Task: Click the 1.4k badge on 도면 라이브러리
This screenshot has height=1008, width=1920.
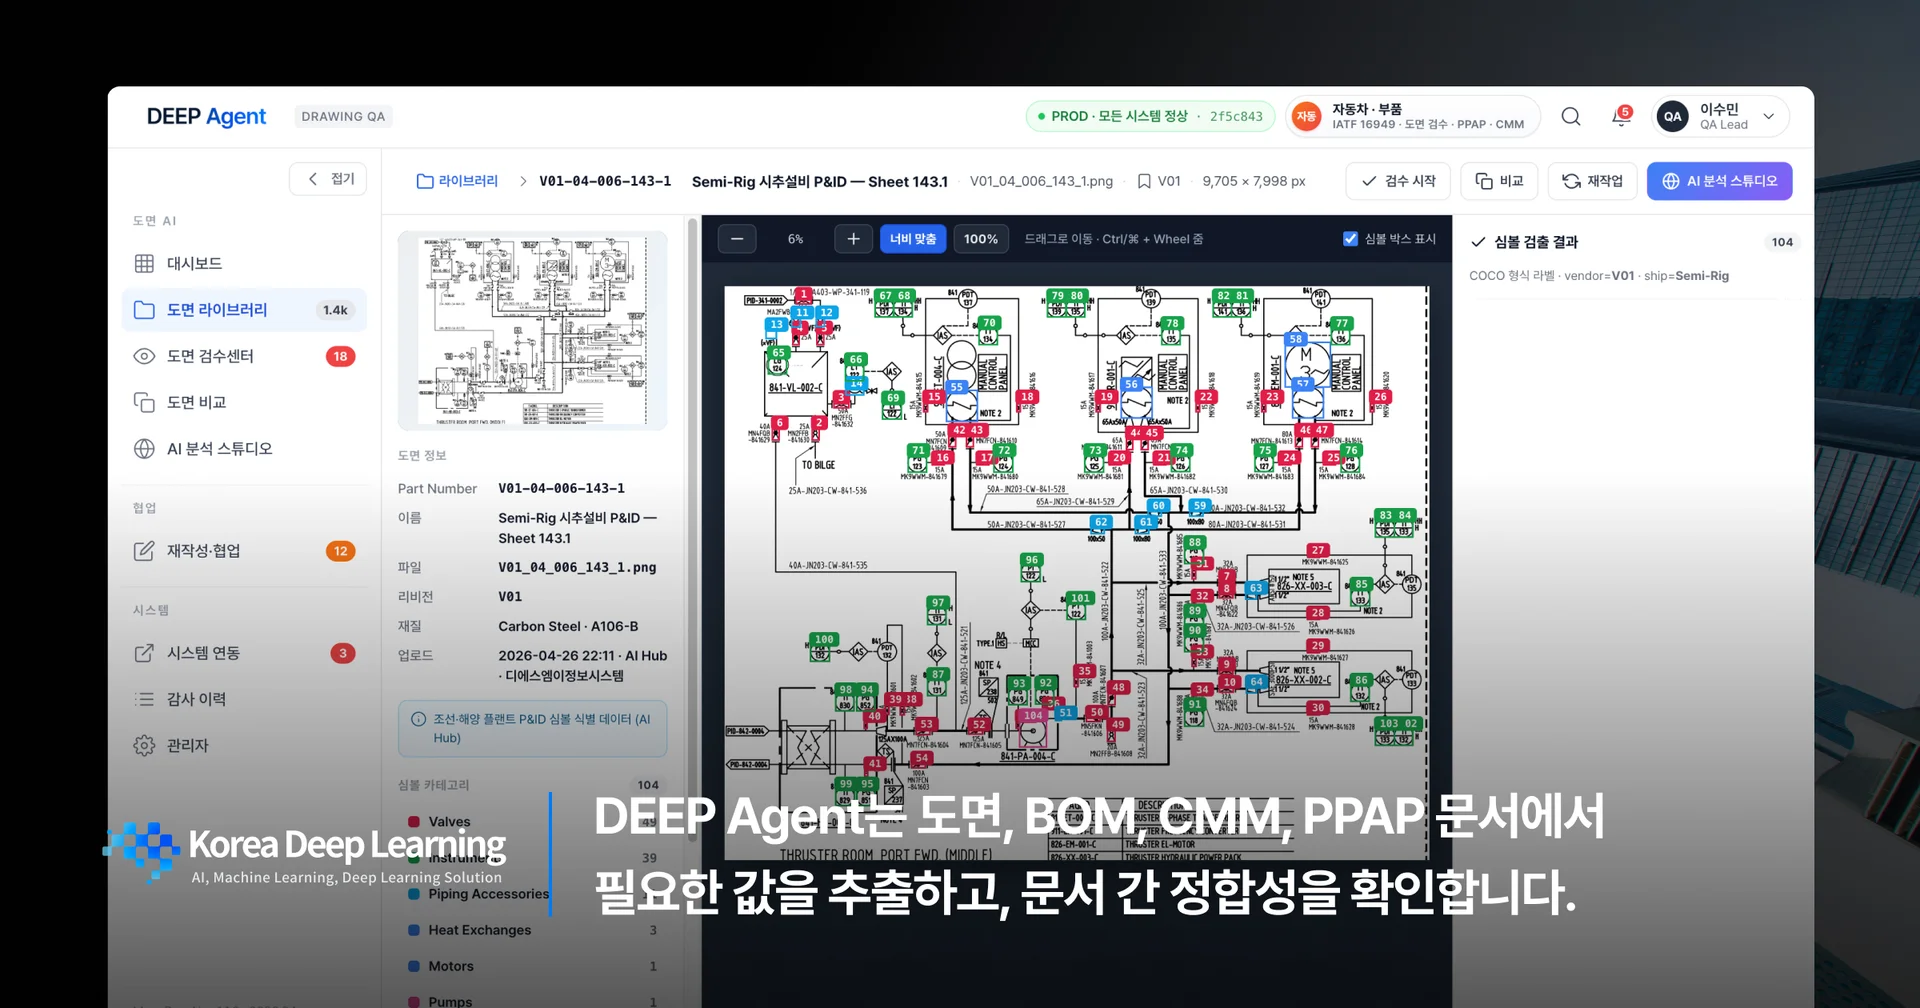Action: click(336, 310)
